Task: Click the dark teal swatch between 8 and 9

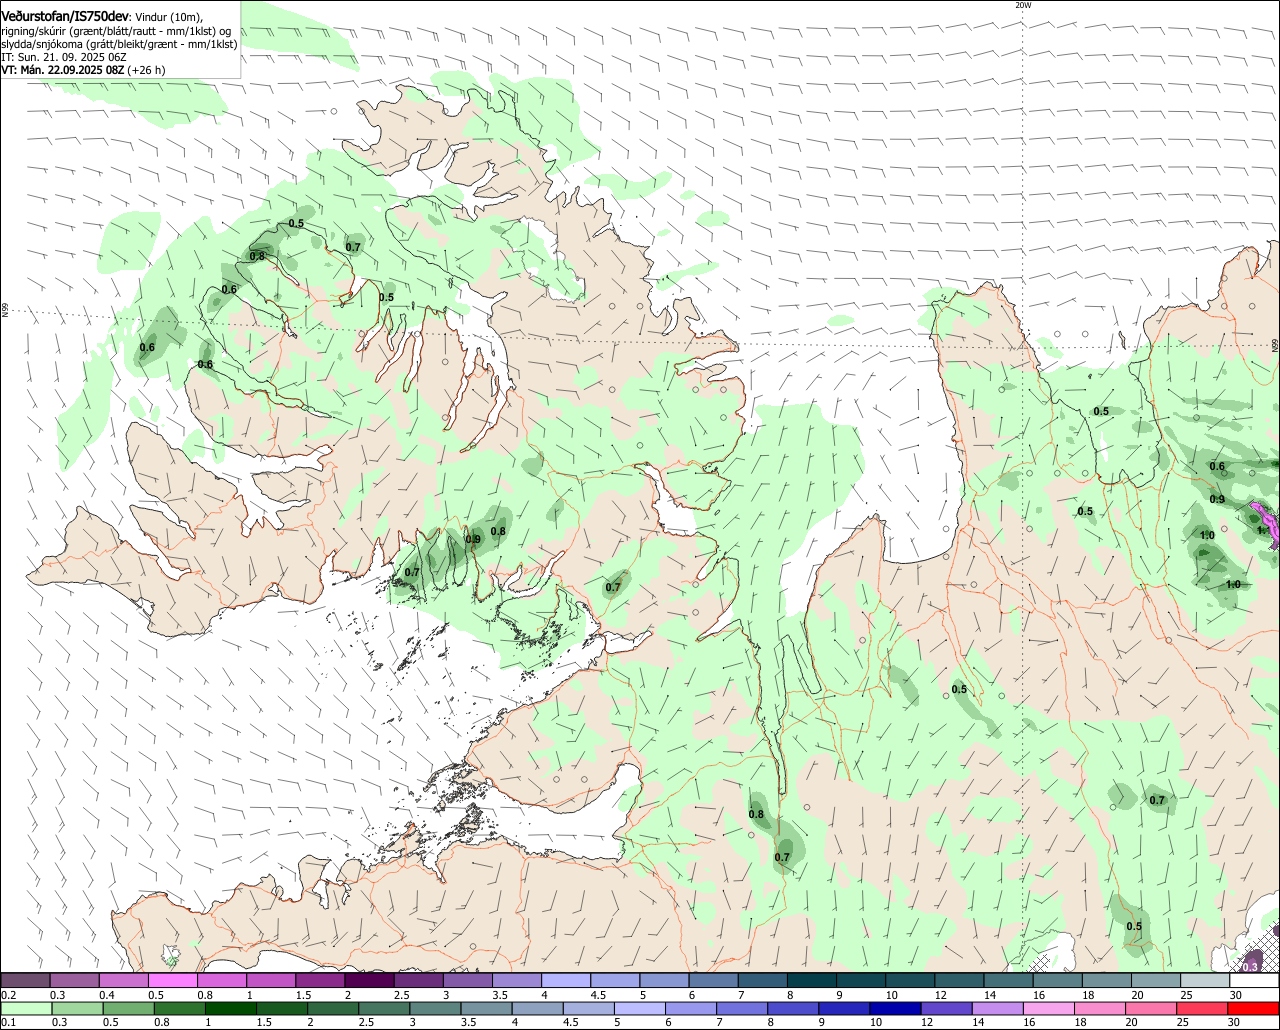Action: (811, 981)
